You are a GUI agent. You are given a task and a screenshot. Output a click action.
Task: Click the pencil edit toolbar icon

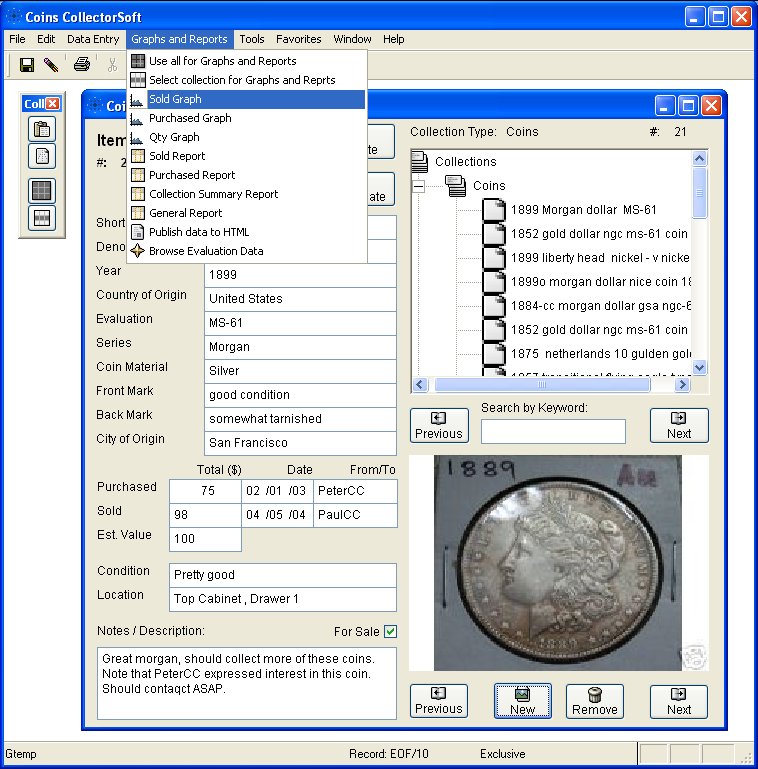(51, 64)
